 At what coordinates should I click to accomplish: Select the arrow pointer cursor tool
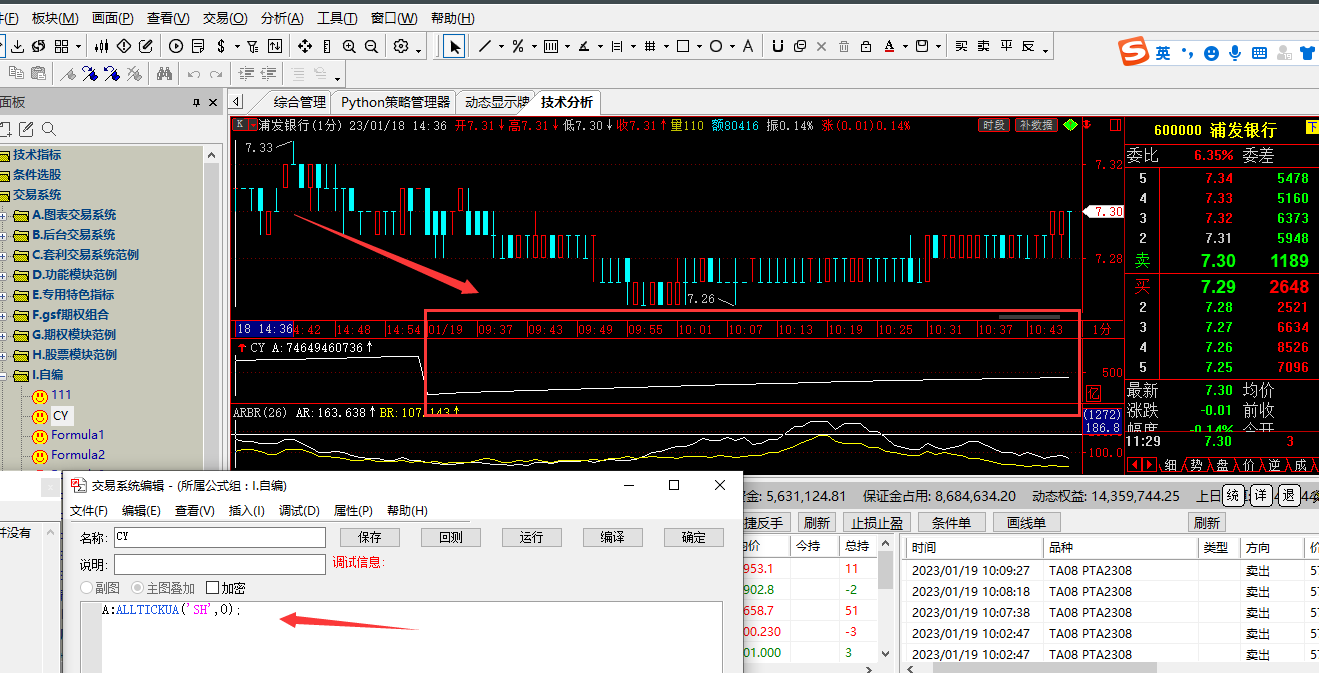[454, 46]
